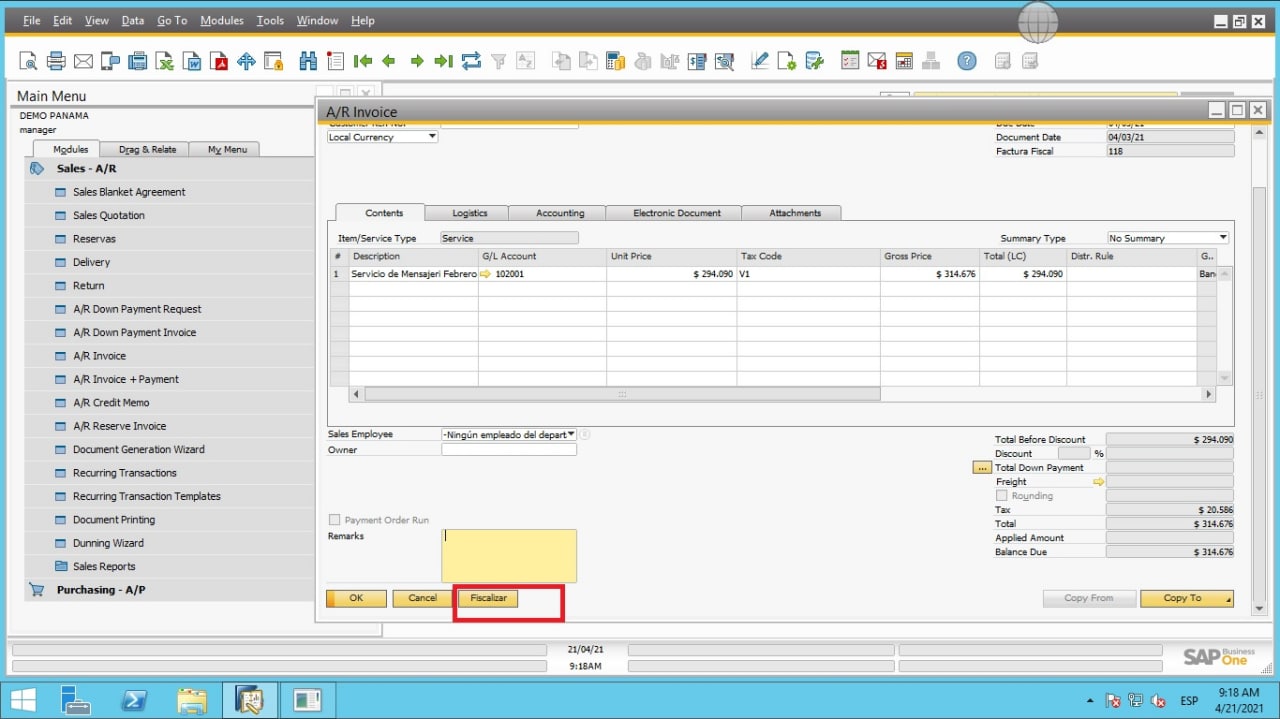Click the Print toolbar icon
This screenshot has width=1280, height=719.
[56, 61]
